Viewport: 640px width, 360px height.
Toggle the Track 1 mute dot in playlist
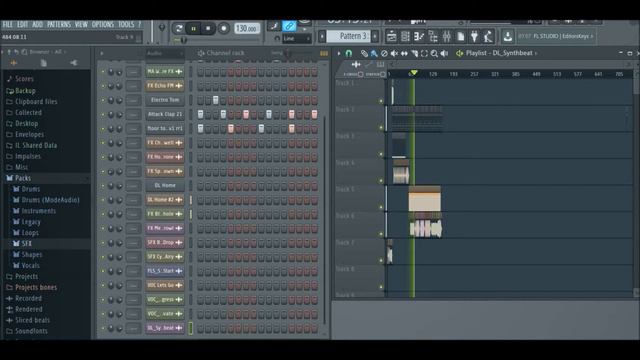(x=381, y=101)
